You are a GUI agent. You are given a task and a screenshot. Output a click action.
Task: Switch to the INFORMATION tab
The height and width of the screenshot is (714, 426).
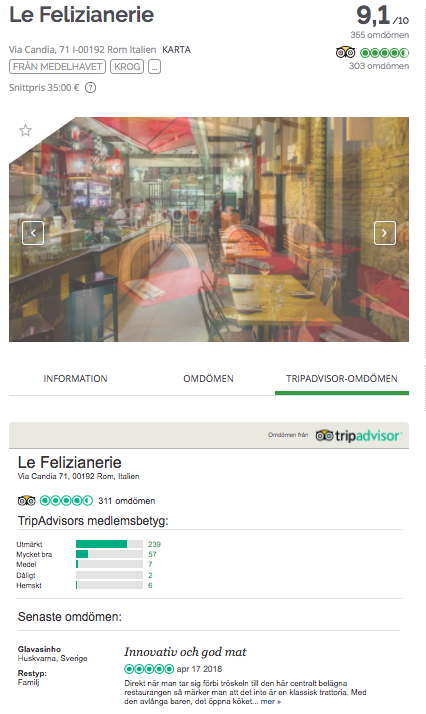(x=76, y=379)
